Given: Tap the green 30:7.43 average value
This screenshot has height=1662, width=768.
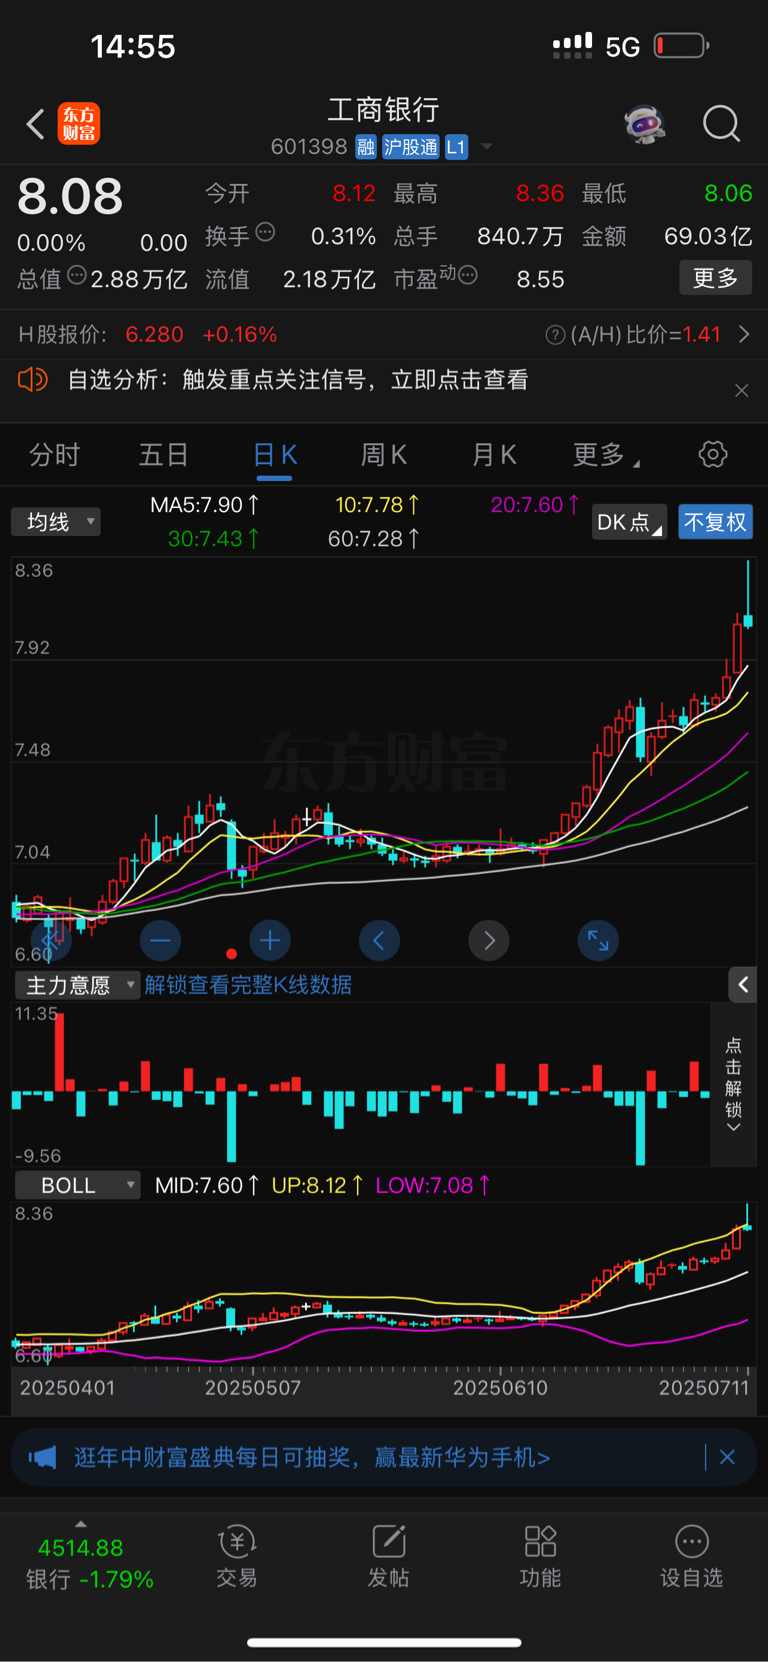Looking at the screenshot, I should (214, 539).
